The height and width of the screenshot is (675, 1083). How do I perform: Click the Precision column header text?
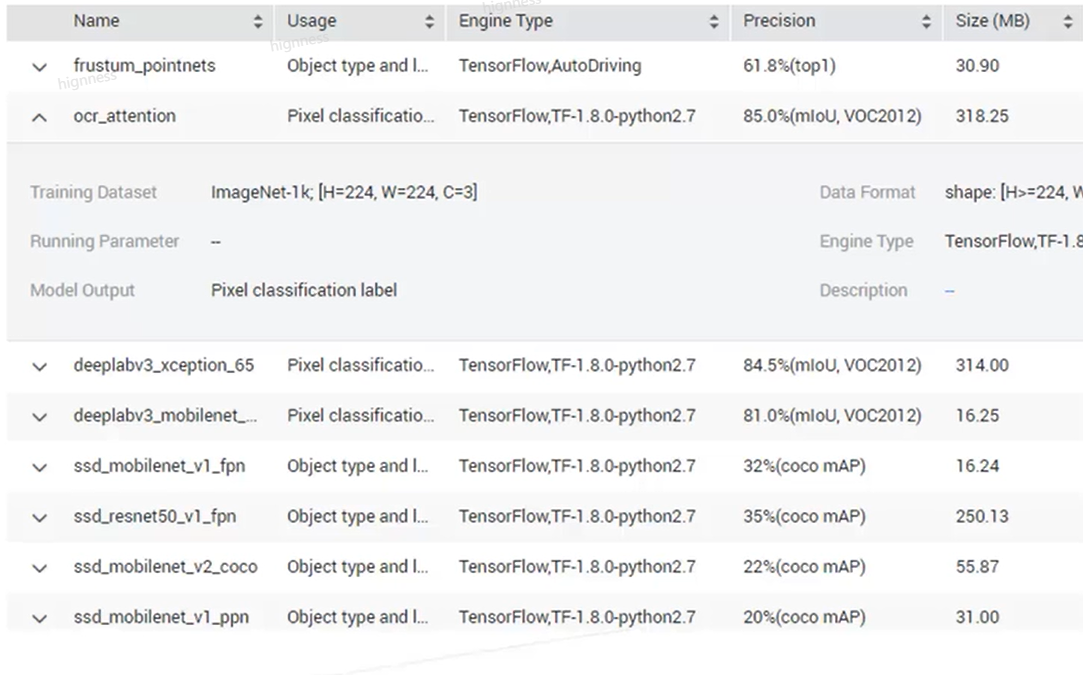pos(779,21)
